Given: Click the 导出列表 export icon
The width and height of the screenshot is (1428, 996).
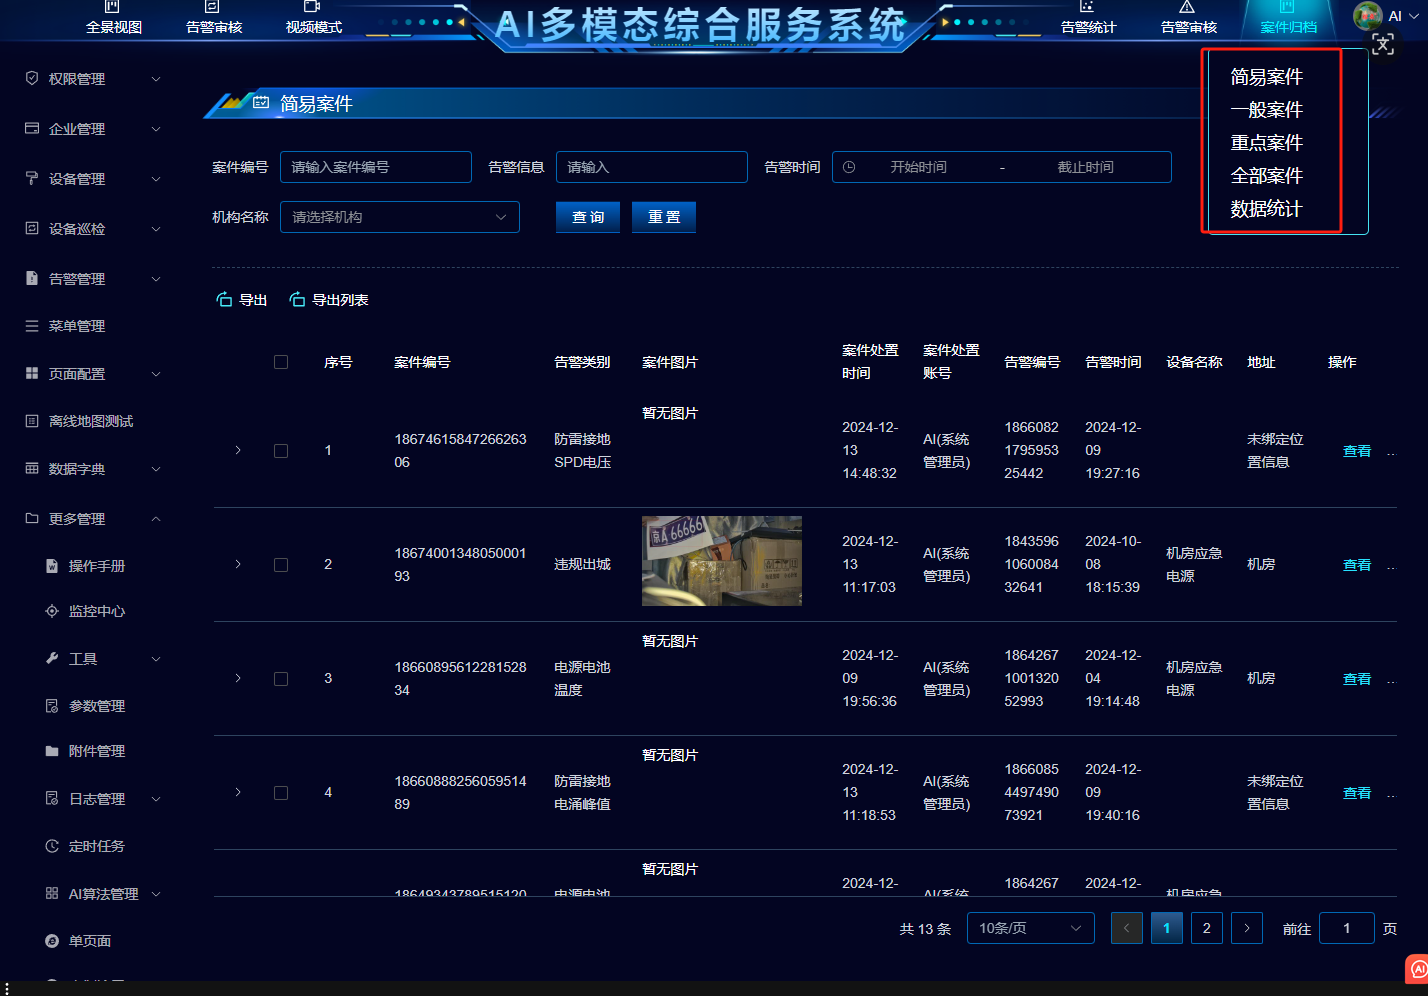Looking at the screenshot, I should pos(297,300).
